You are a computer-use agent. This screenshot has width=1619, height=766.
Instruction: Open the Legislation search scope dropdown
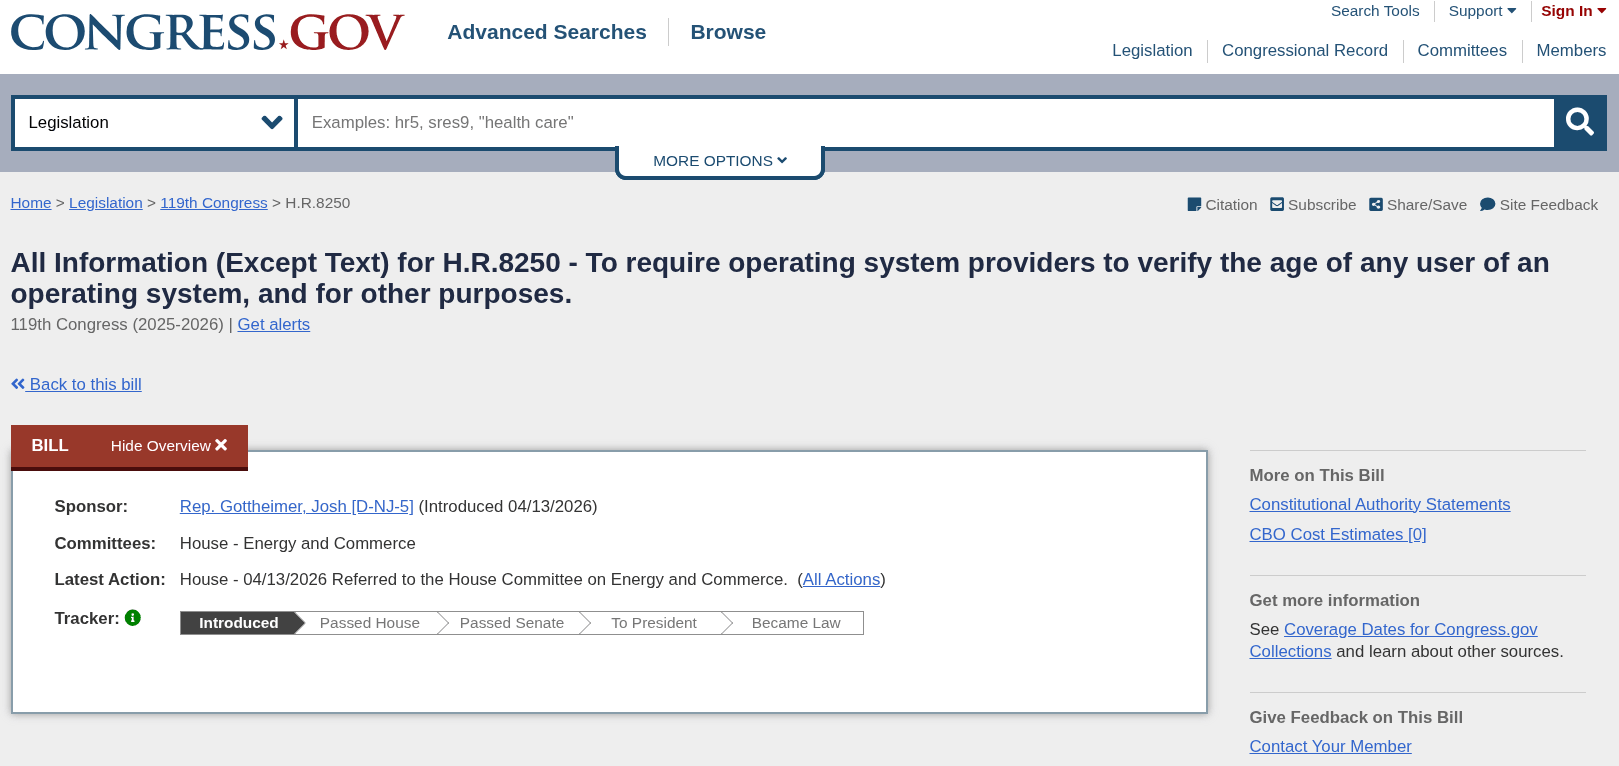(154, 122)
